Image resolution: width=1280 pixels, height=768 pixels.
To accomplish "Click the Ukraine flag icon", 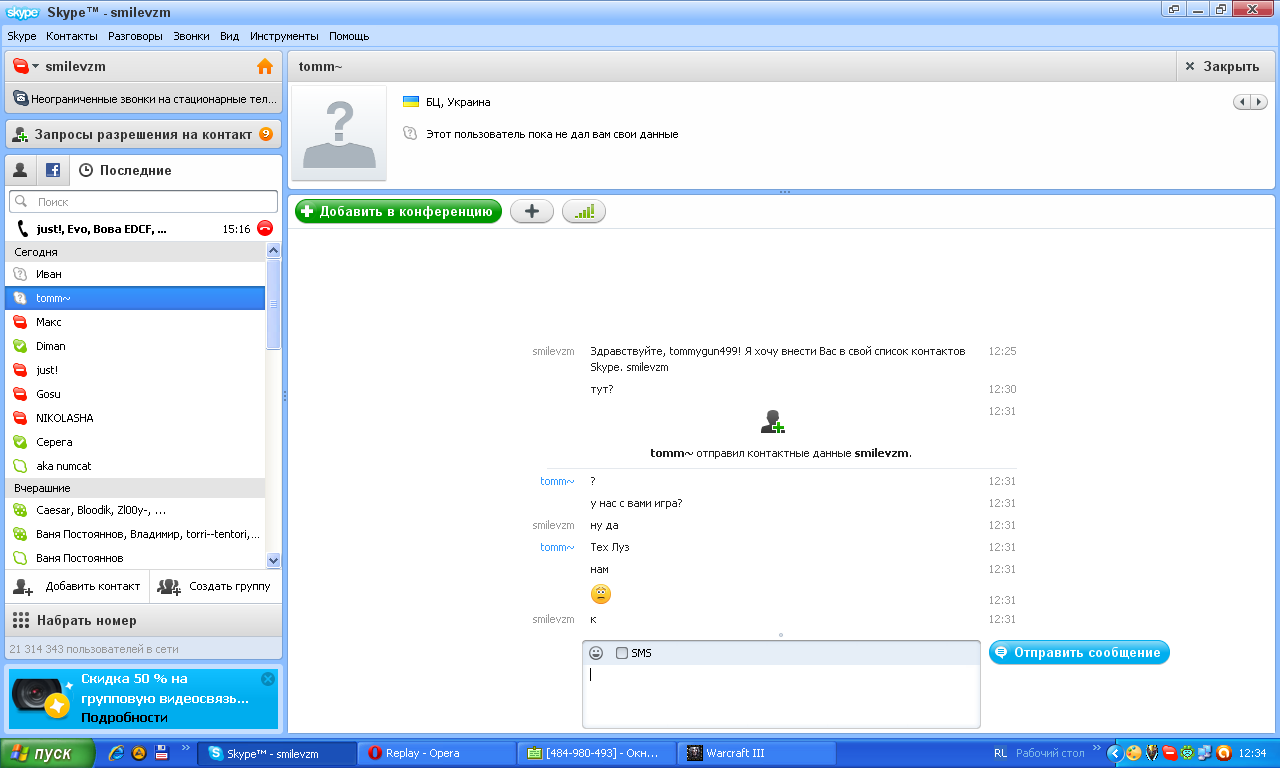I will pos(411,102).
